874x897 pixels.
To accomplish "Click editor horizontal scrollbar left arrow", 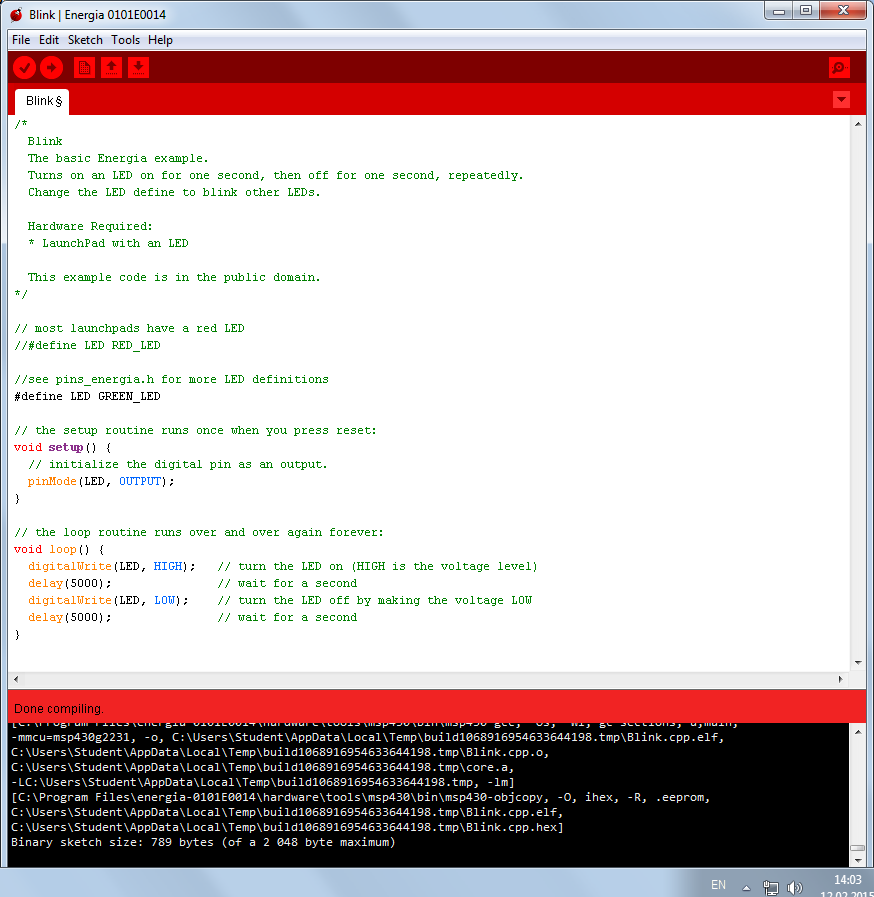I will 16,680.
